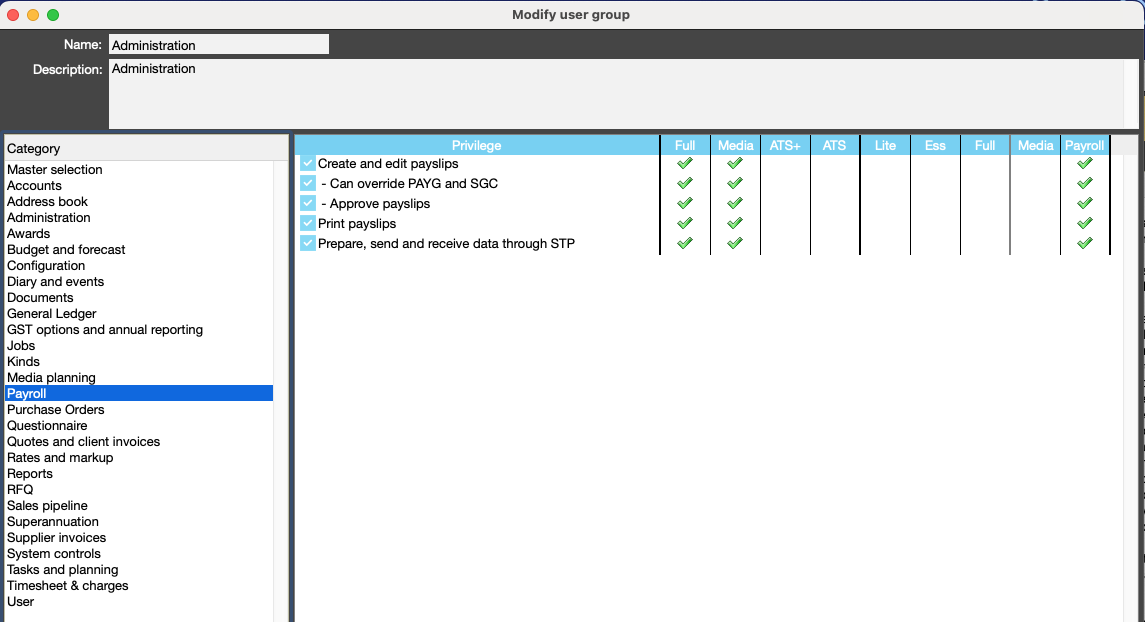Viewport: 1145px width, 622px height.
Task: Click the Lite column header
Action: click(x=885, y=145)
